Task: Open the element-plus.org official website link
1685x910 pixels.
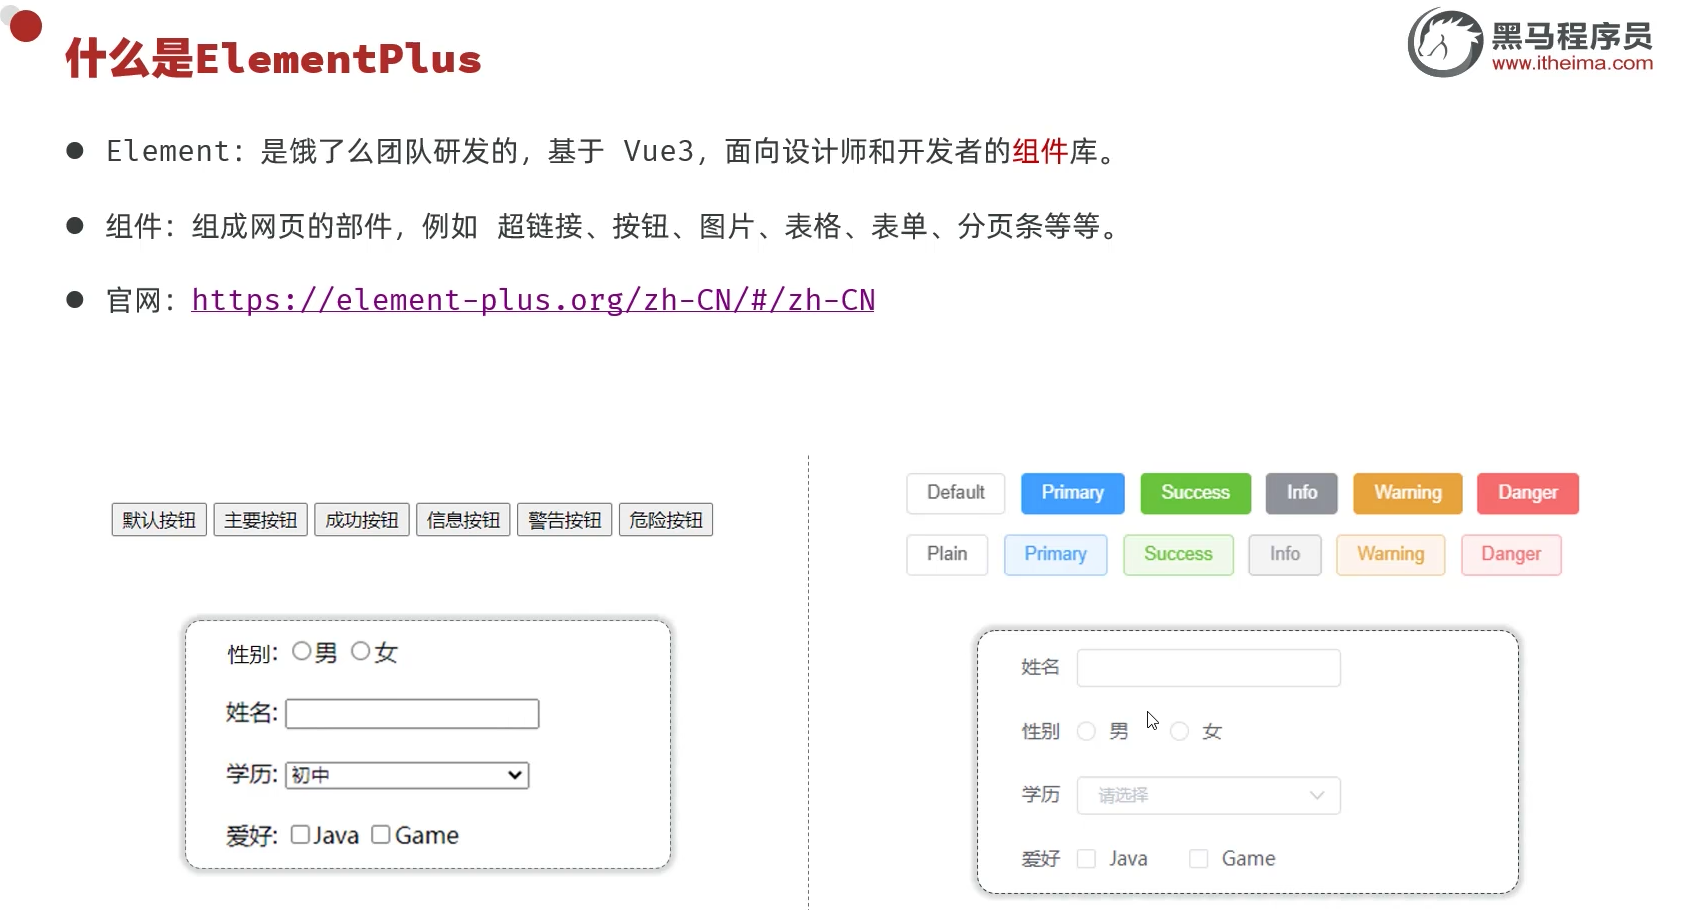Action: (533, 300)
